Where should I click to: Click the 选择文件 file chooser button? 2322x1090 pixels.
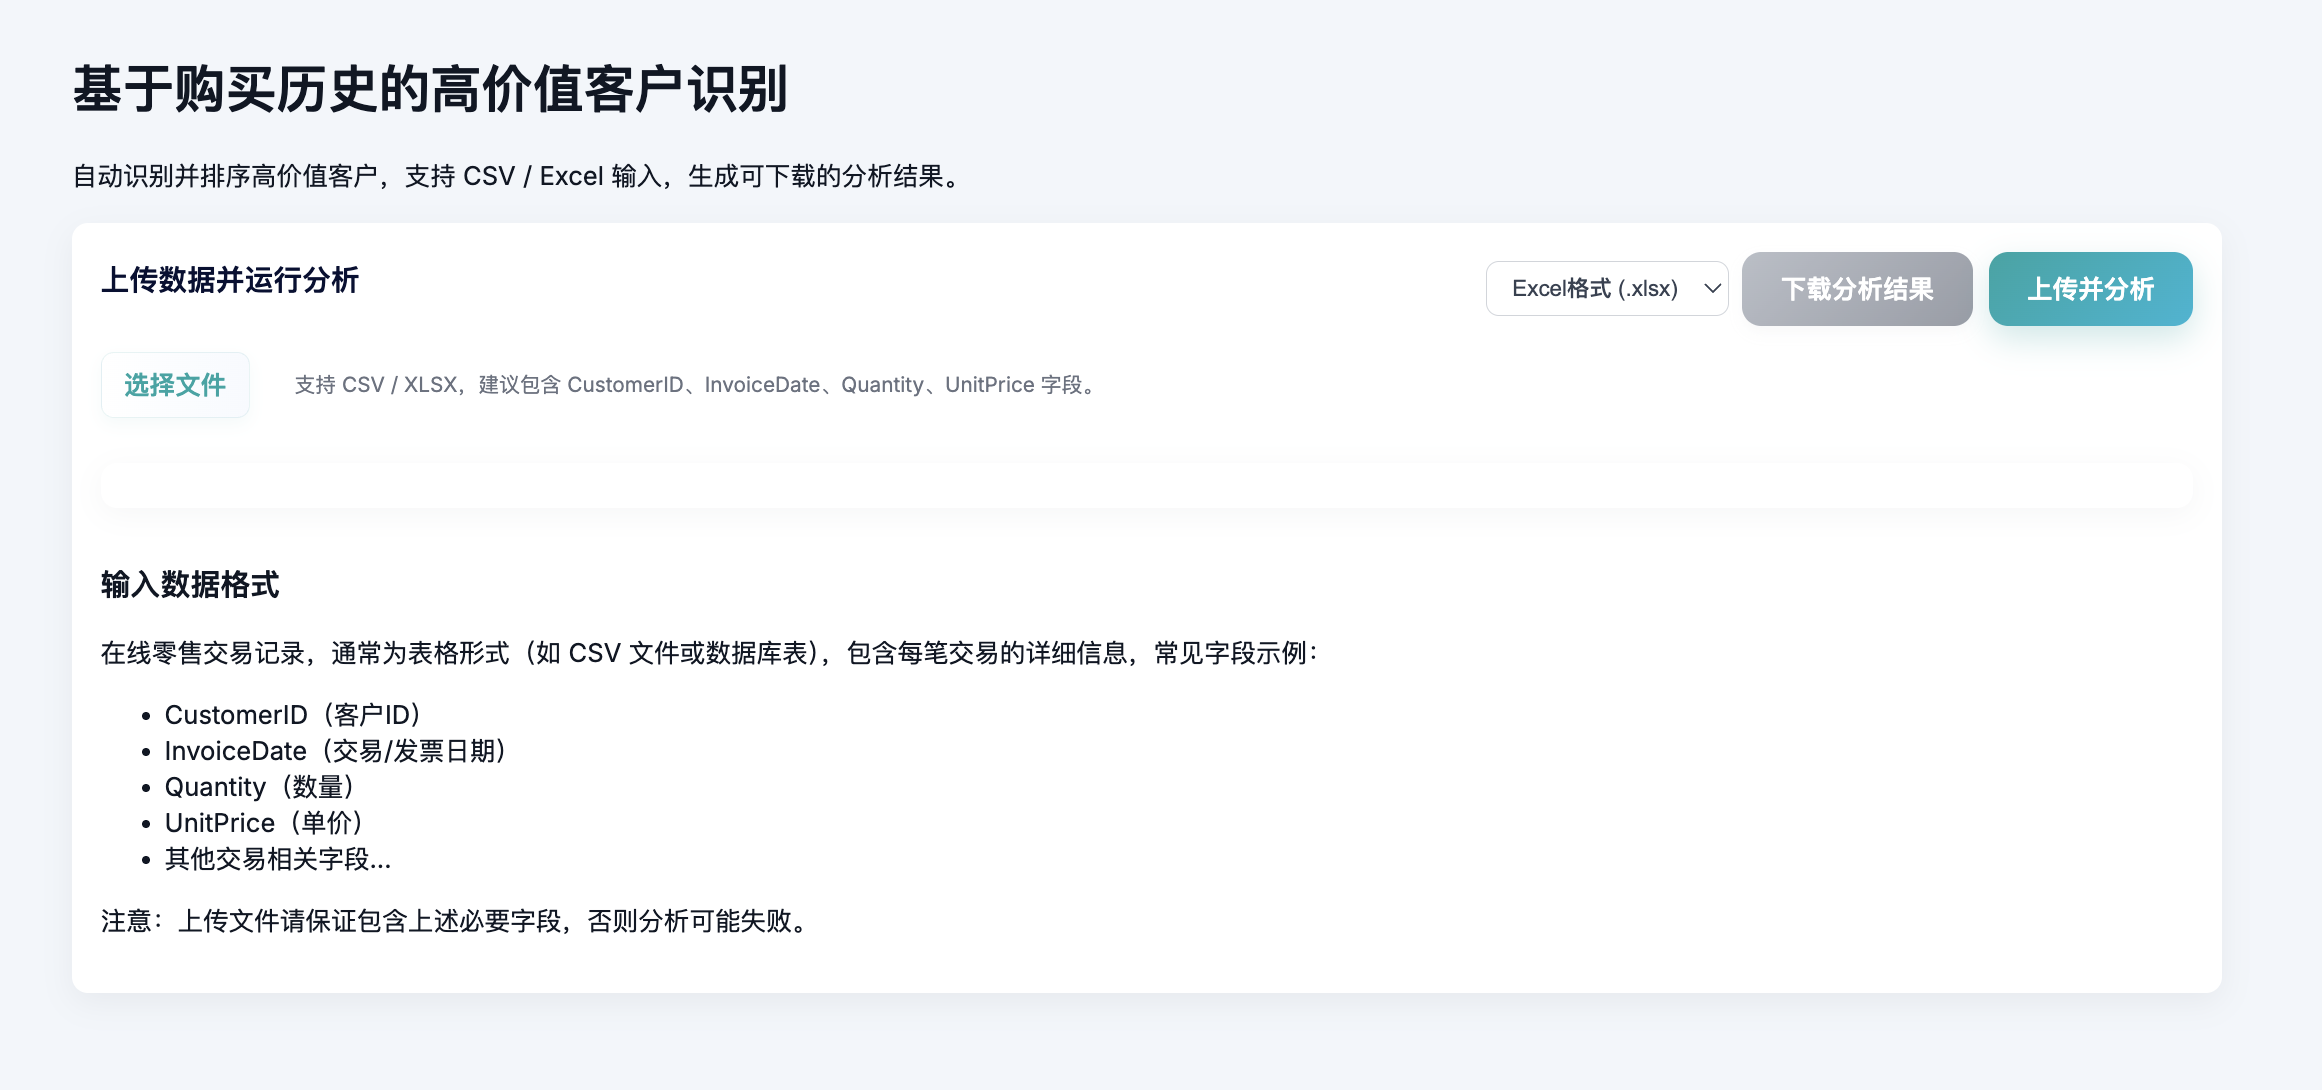tap(175, 385)
